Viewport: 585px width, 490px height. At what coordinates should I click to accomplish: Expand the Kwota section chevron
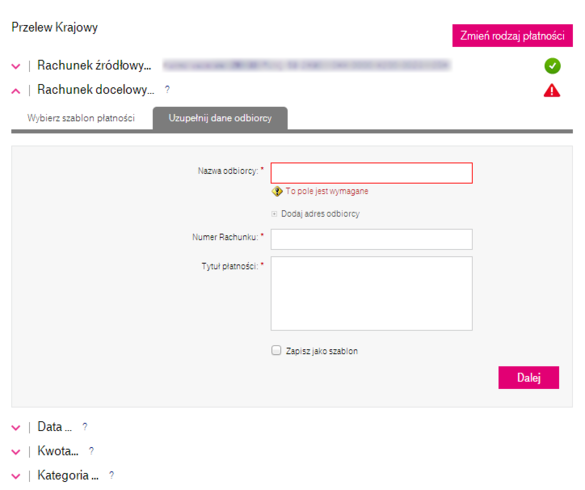point(16,452)
